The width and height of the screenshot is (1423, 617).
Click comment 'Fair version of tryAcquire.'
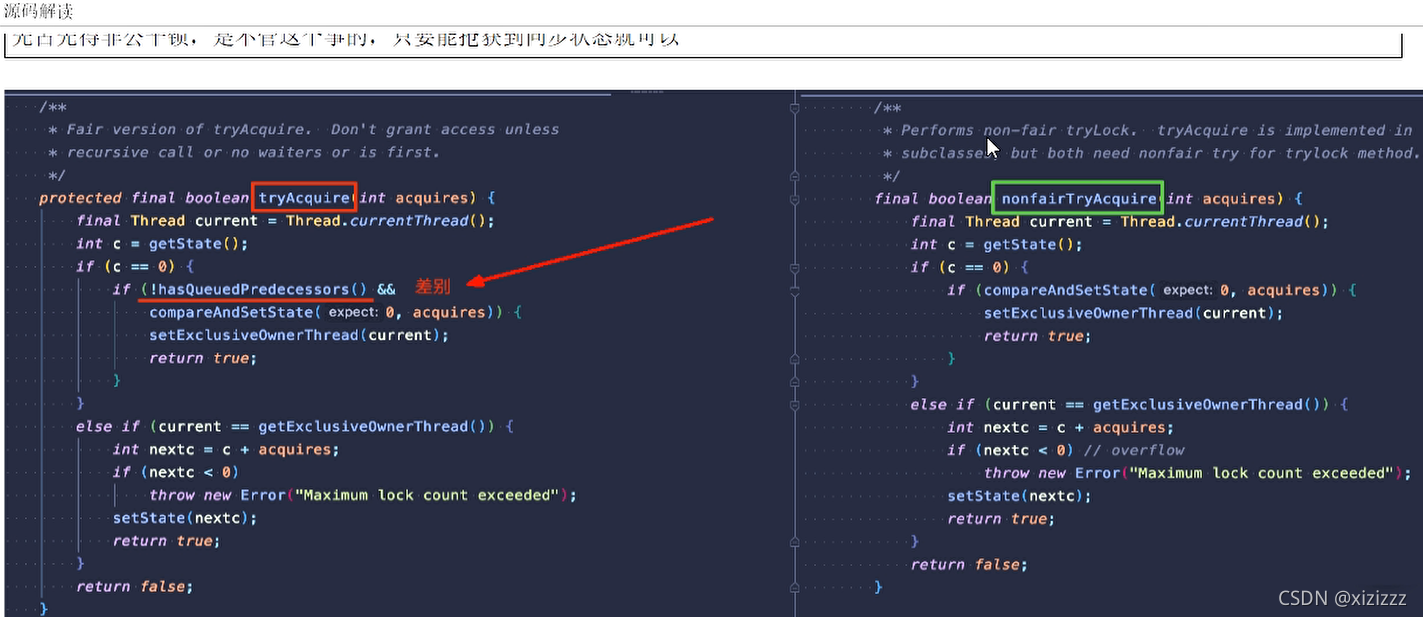pyautogui.click(x=192, y=129)
